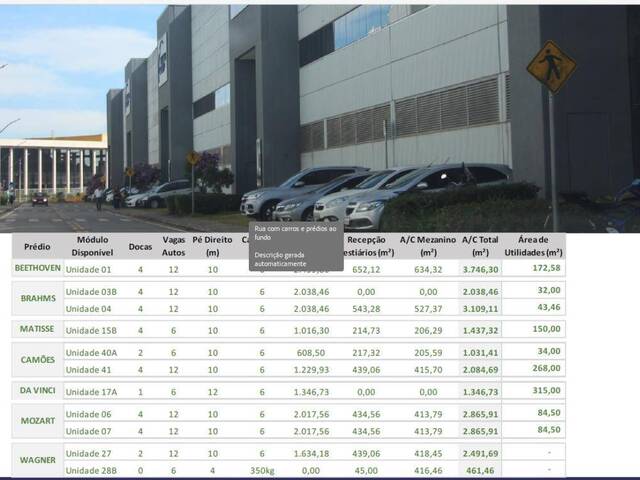This screenshot has height=480, width=640.
Task: Click the building photo at top
Action: 320,110
